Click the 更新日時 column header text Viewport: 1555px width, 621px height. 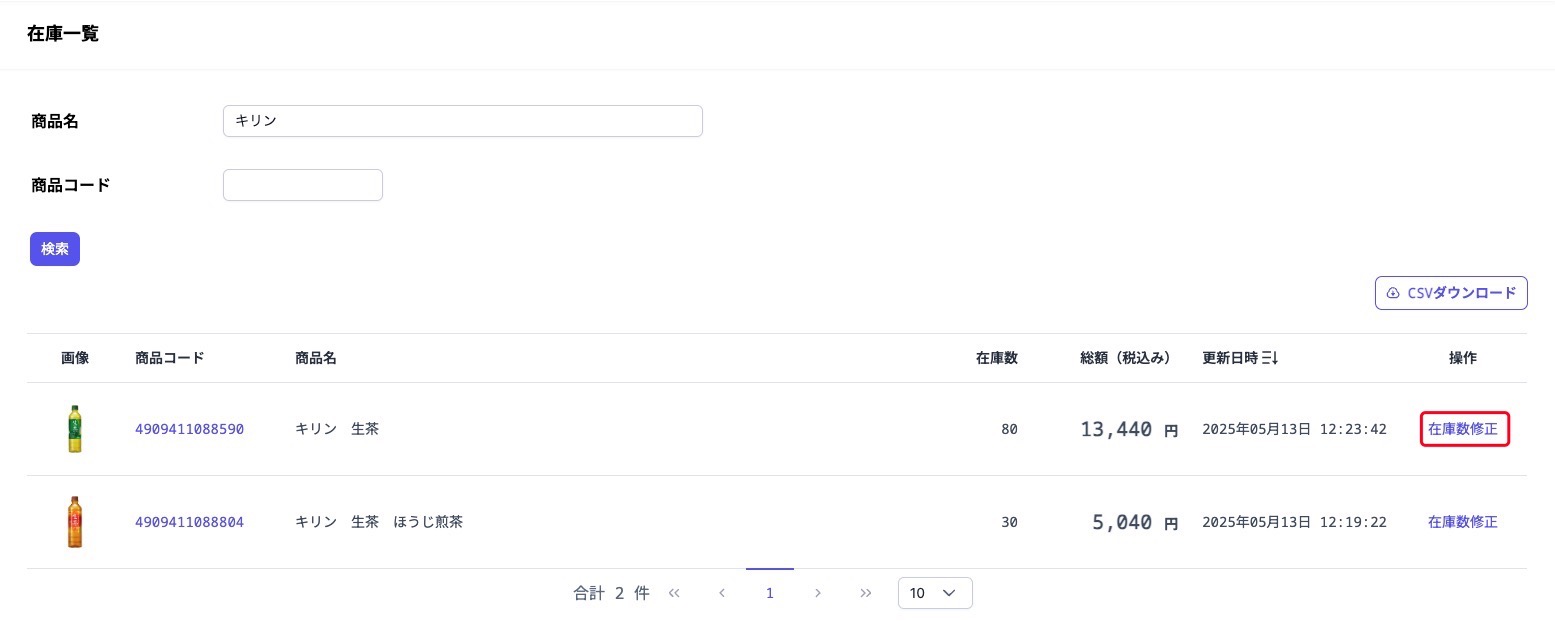point(1230,358)
